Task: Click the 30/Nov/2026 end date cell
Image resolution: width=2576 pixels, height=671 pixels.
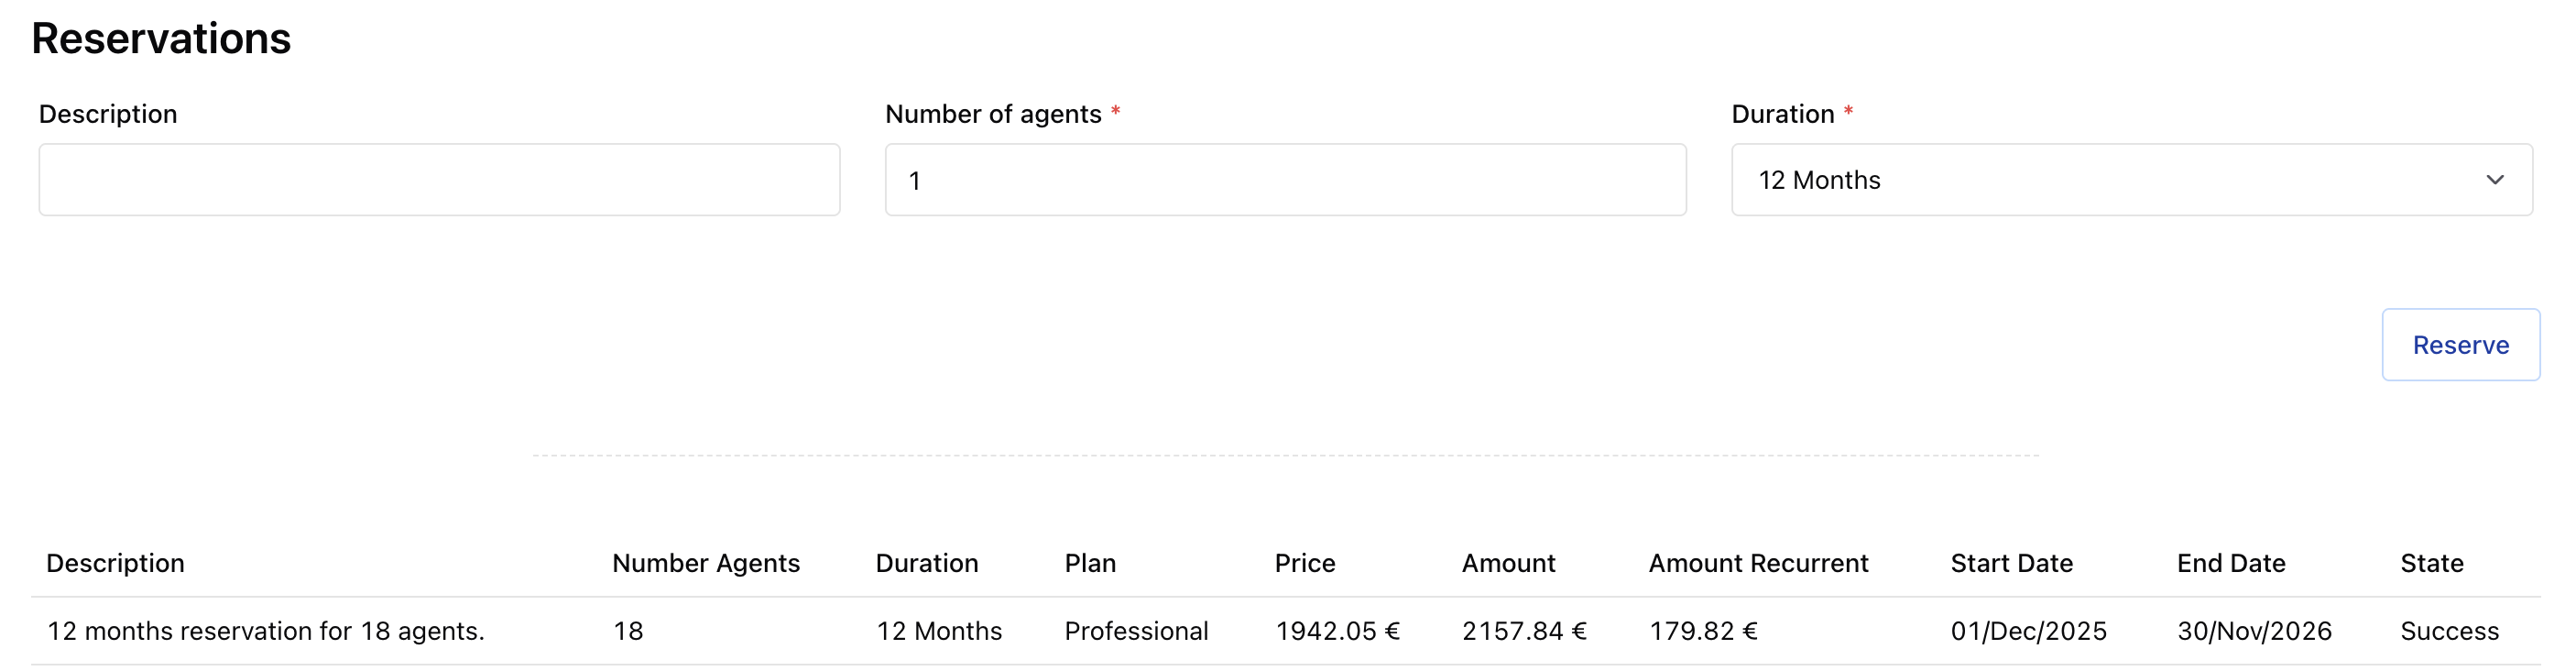Action: click(2254, 631)
